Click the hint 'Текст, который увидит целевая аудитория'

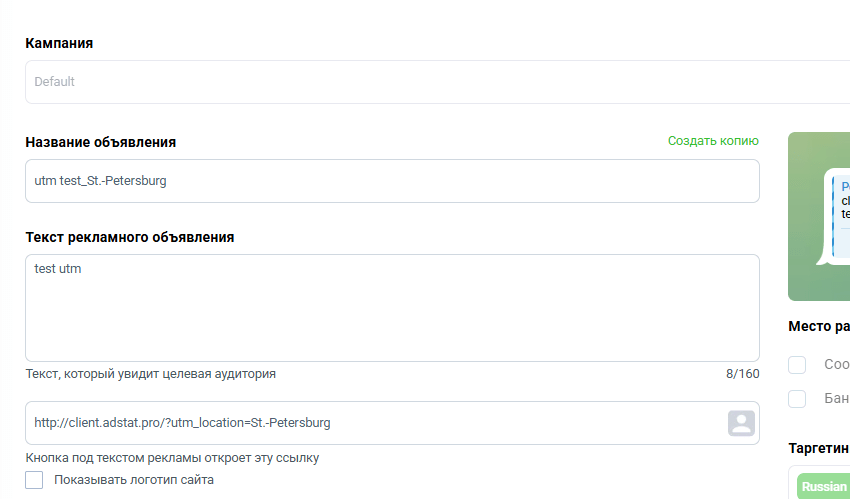[x=151, y=374]
